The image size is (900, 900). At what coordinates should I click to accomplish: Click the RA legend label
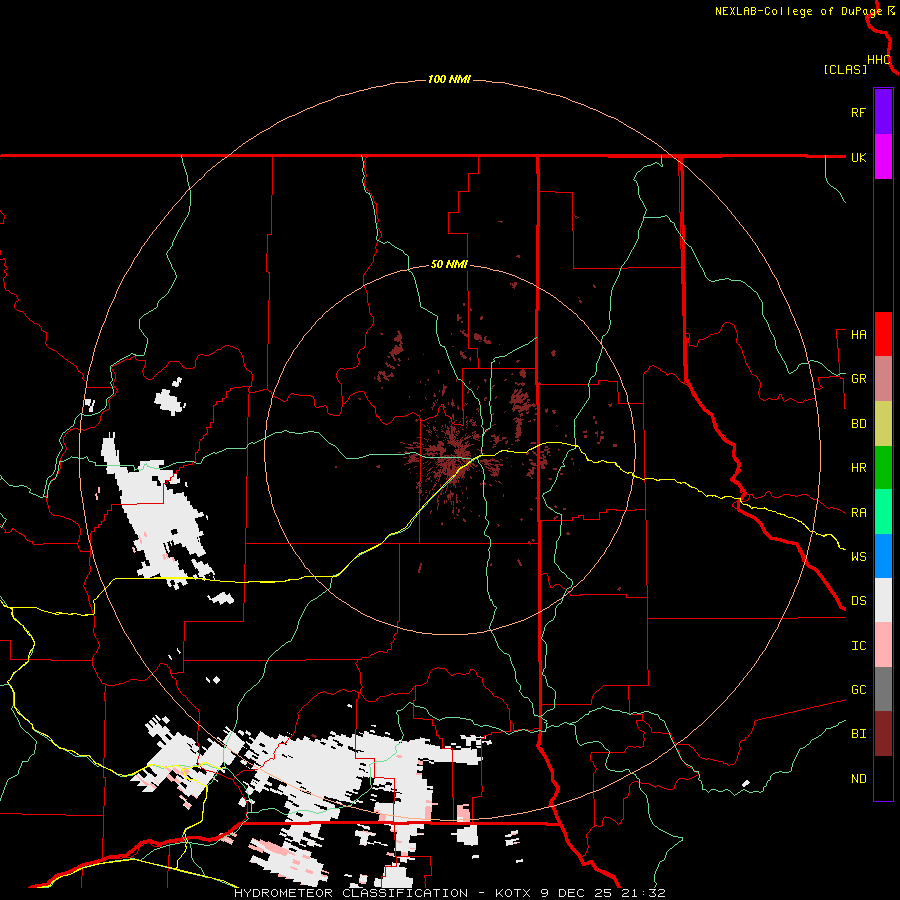click(858, 513)
